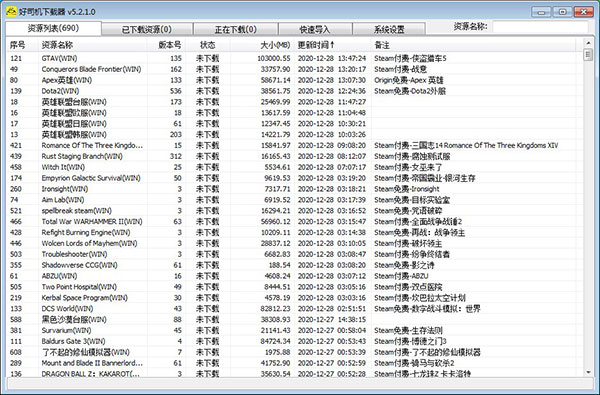Click note Origin免费-Apex 英雄
600x395 pixels.
409,80
